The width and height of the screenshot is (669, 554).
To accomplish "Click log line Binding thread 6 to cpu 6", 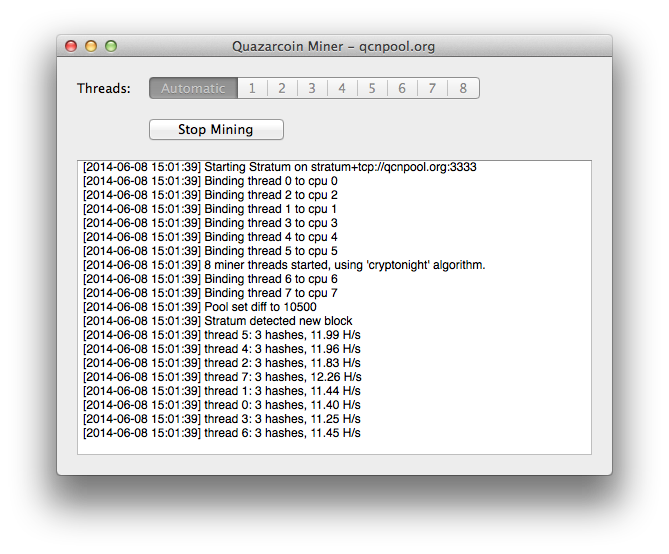I will (210, 279).
